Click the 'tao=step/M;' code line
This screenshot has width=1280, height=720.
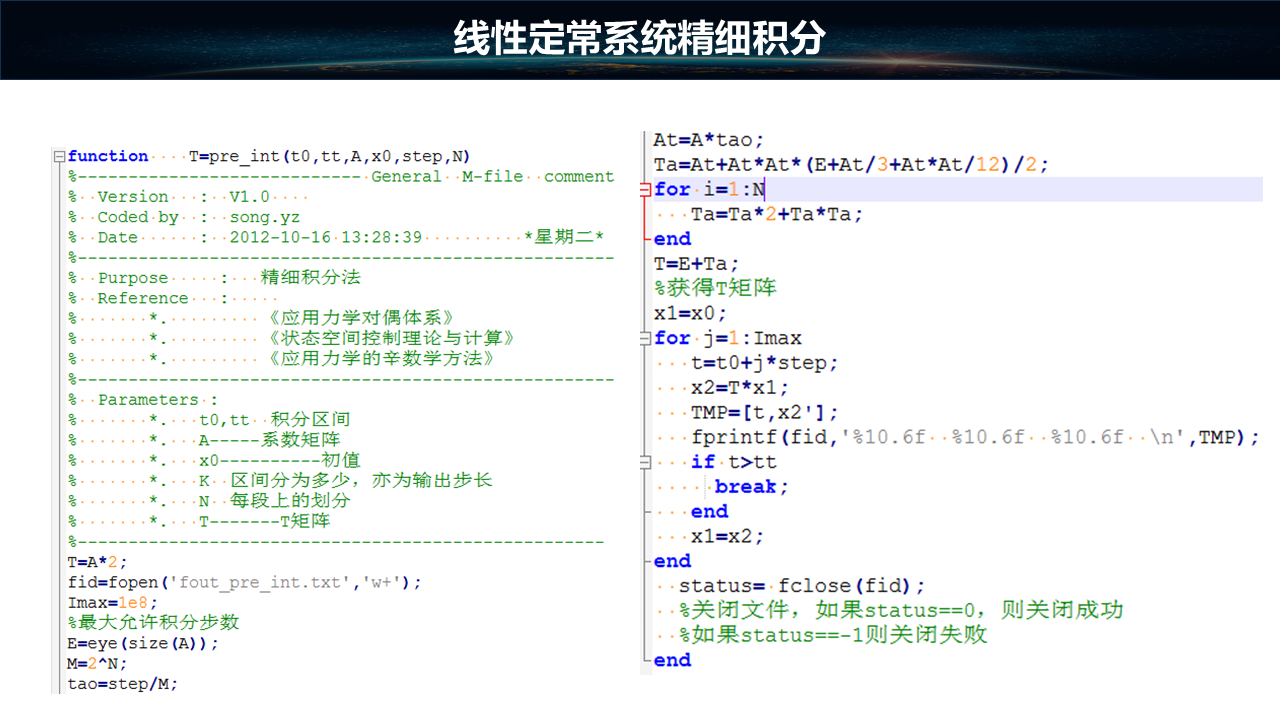[x=122, y=684]
